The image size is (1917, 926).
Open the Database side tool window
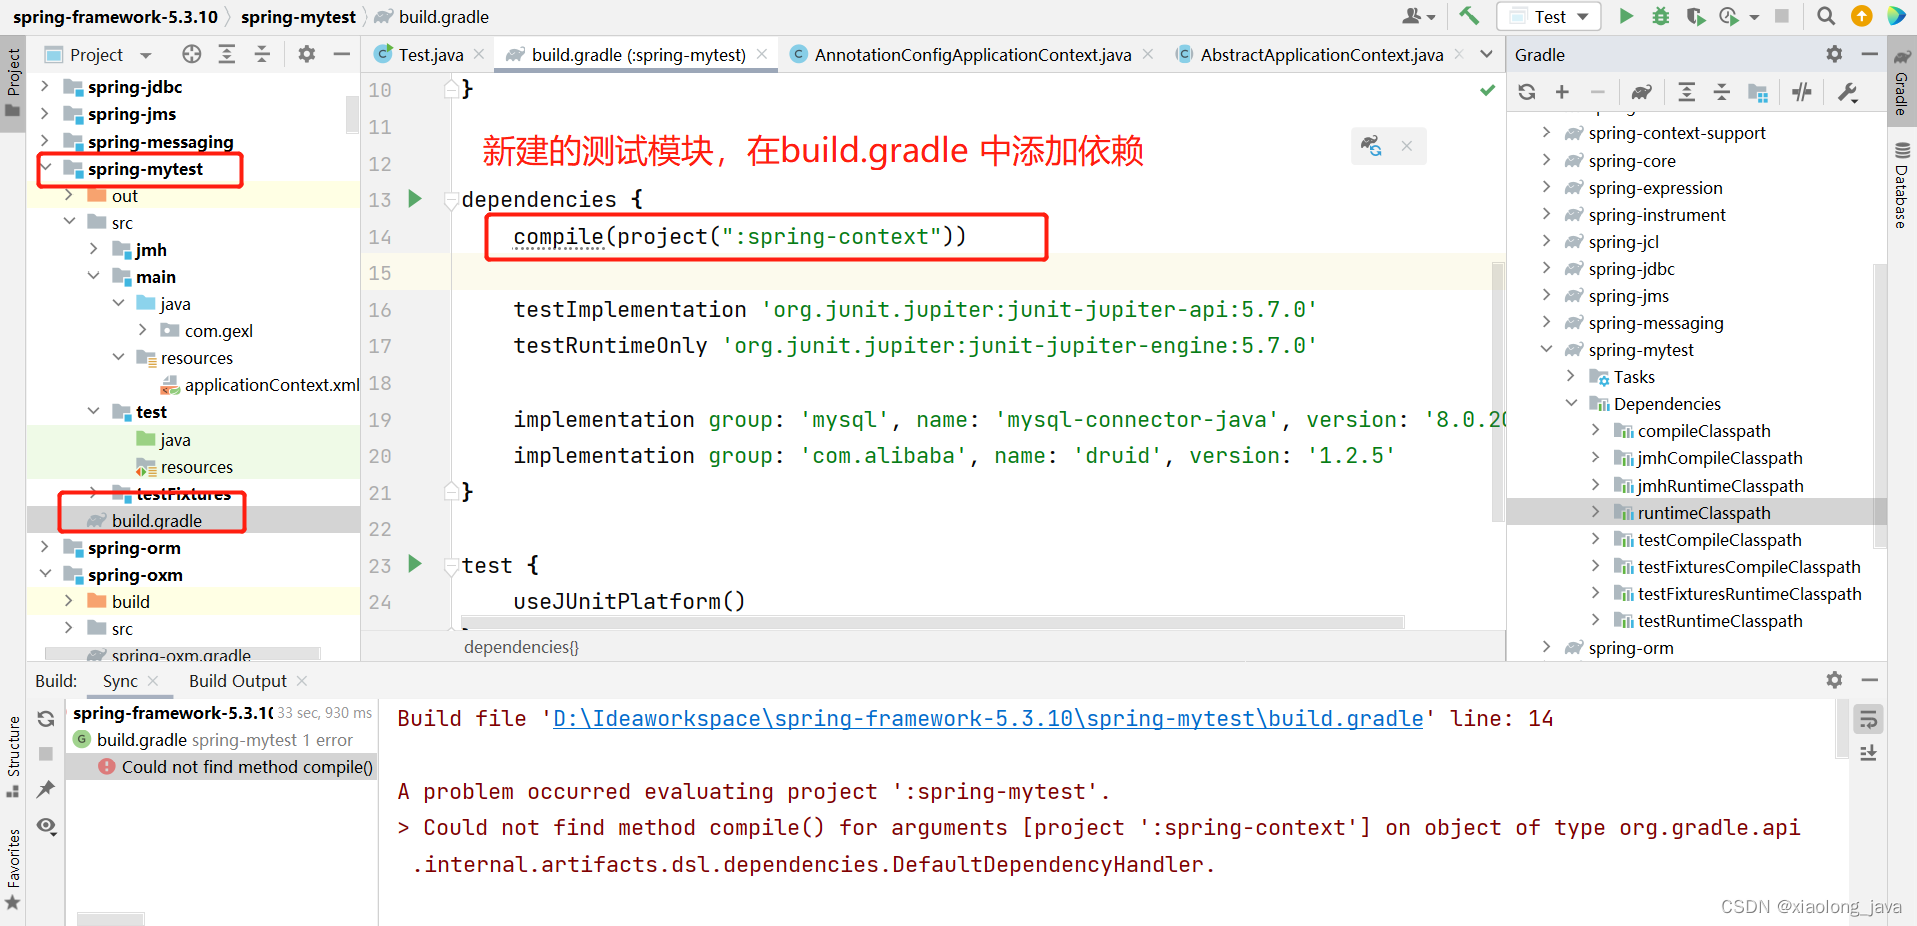[x=1901, y=186]
